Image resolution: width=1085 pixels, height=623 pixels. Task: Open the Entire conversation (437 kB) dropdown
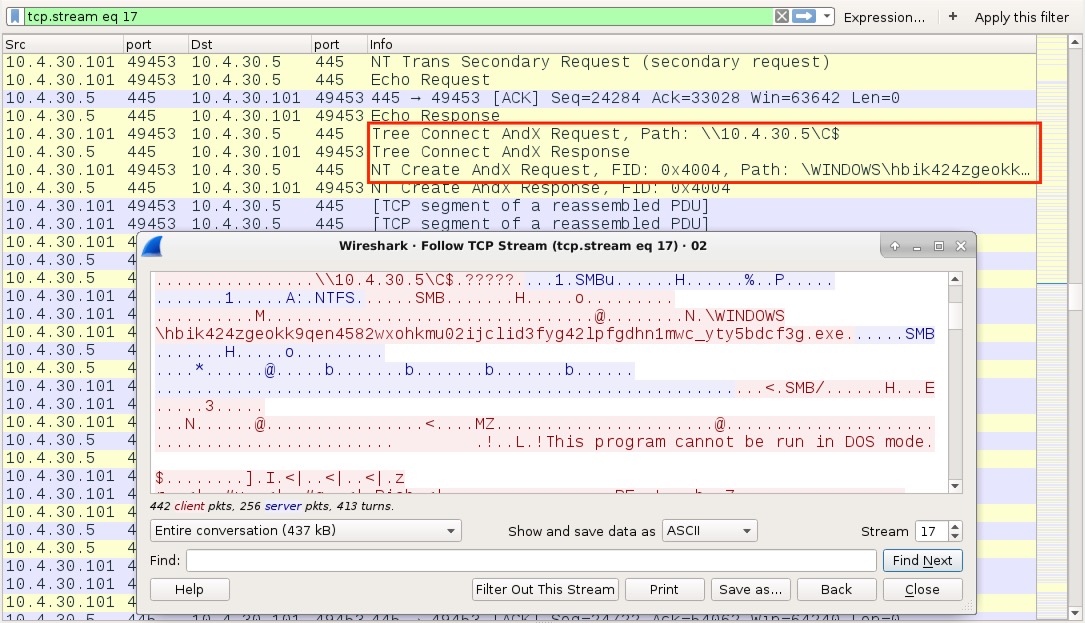pos(305,531)
